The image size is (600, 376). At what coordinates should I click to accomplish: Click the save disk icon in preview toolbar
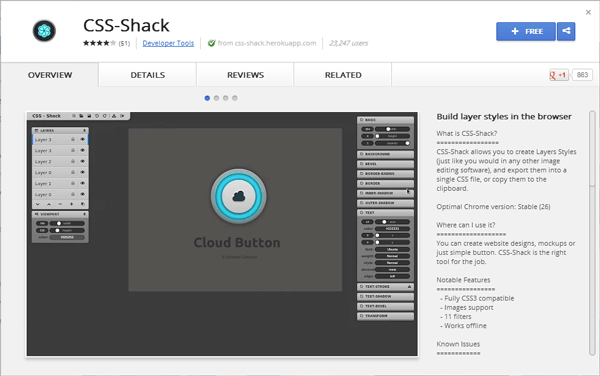(x=89, y=116)
